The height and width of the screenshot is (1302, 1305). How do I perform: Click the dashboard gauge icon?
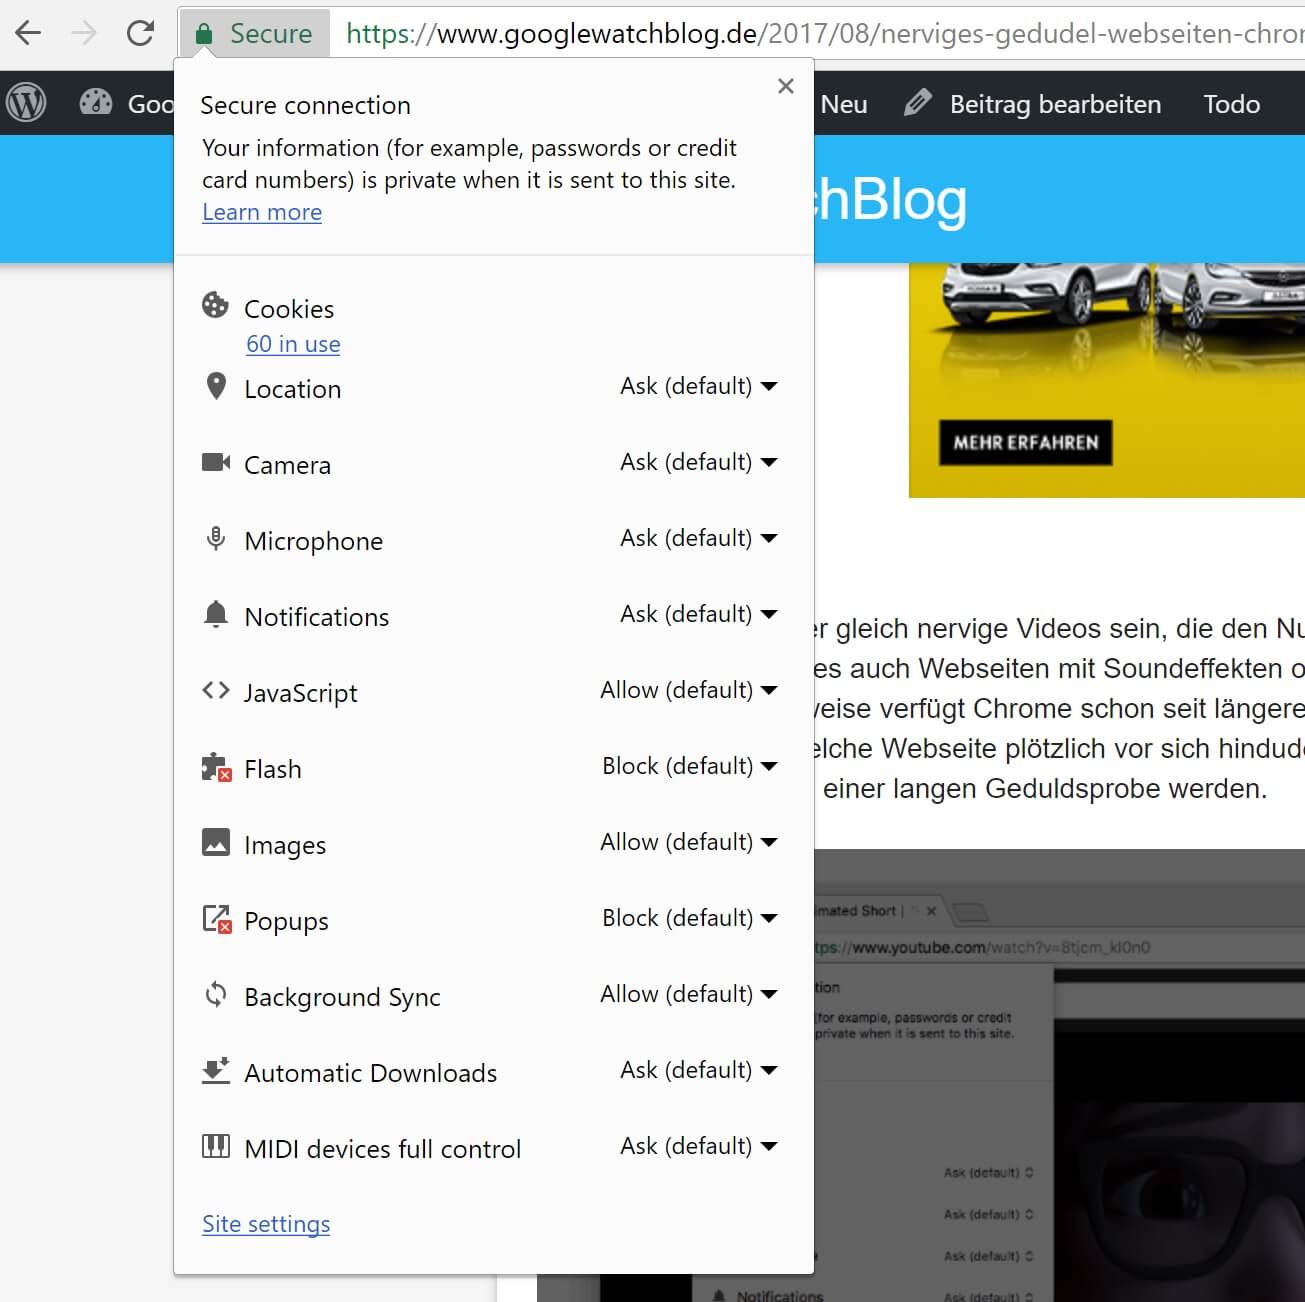pos(96,103)
